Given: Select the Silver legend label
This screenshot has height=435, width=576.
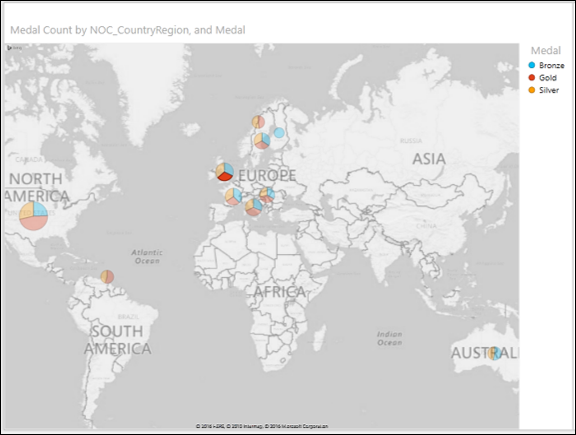Looking at the screenshot, I should click(x=549, y=90).
